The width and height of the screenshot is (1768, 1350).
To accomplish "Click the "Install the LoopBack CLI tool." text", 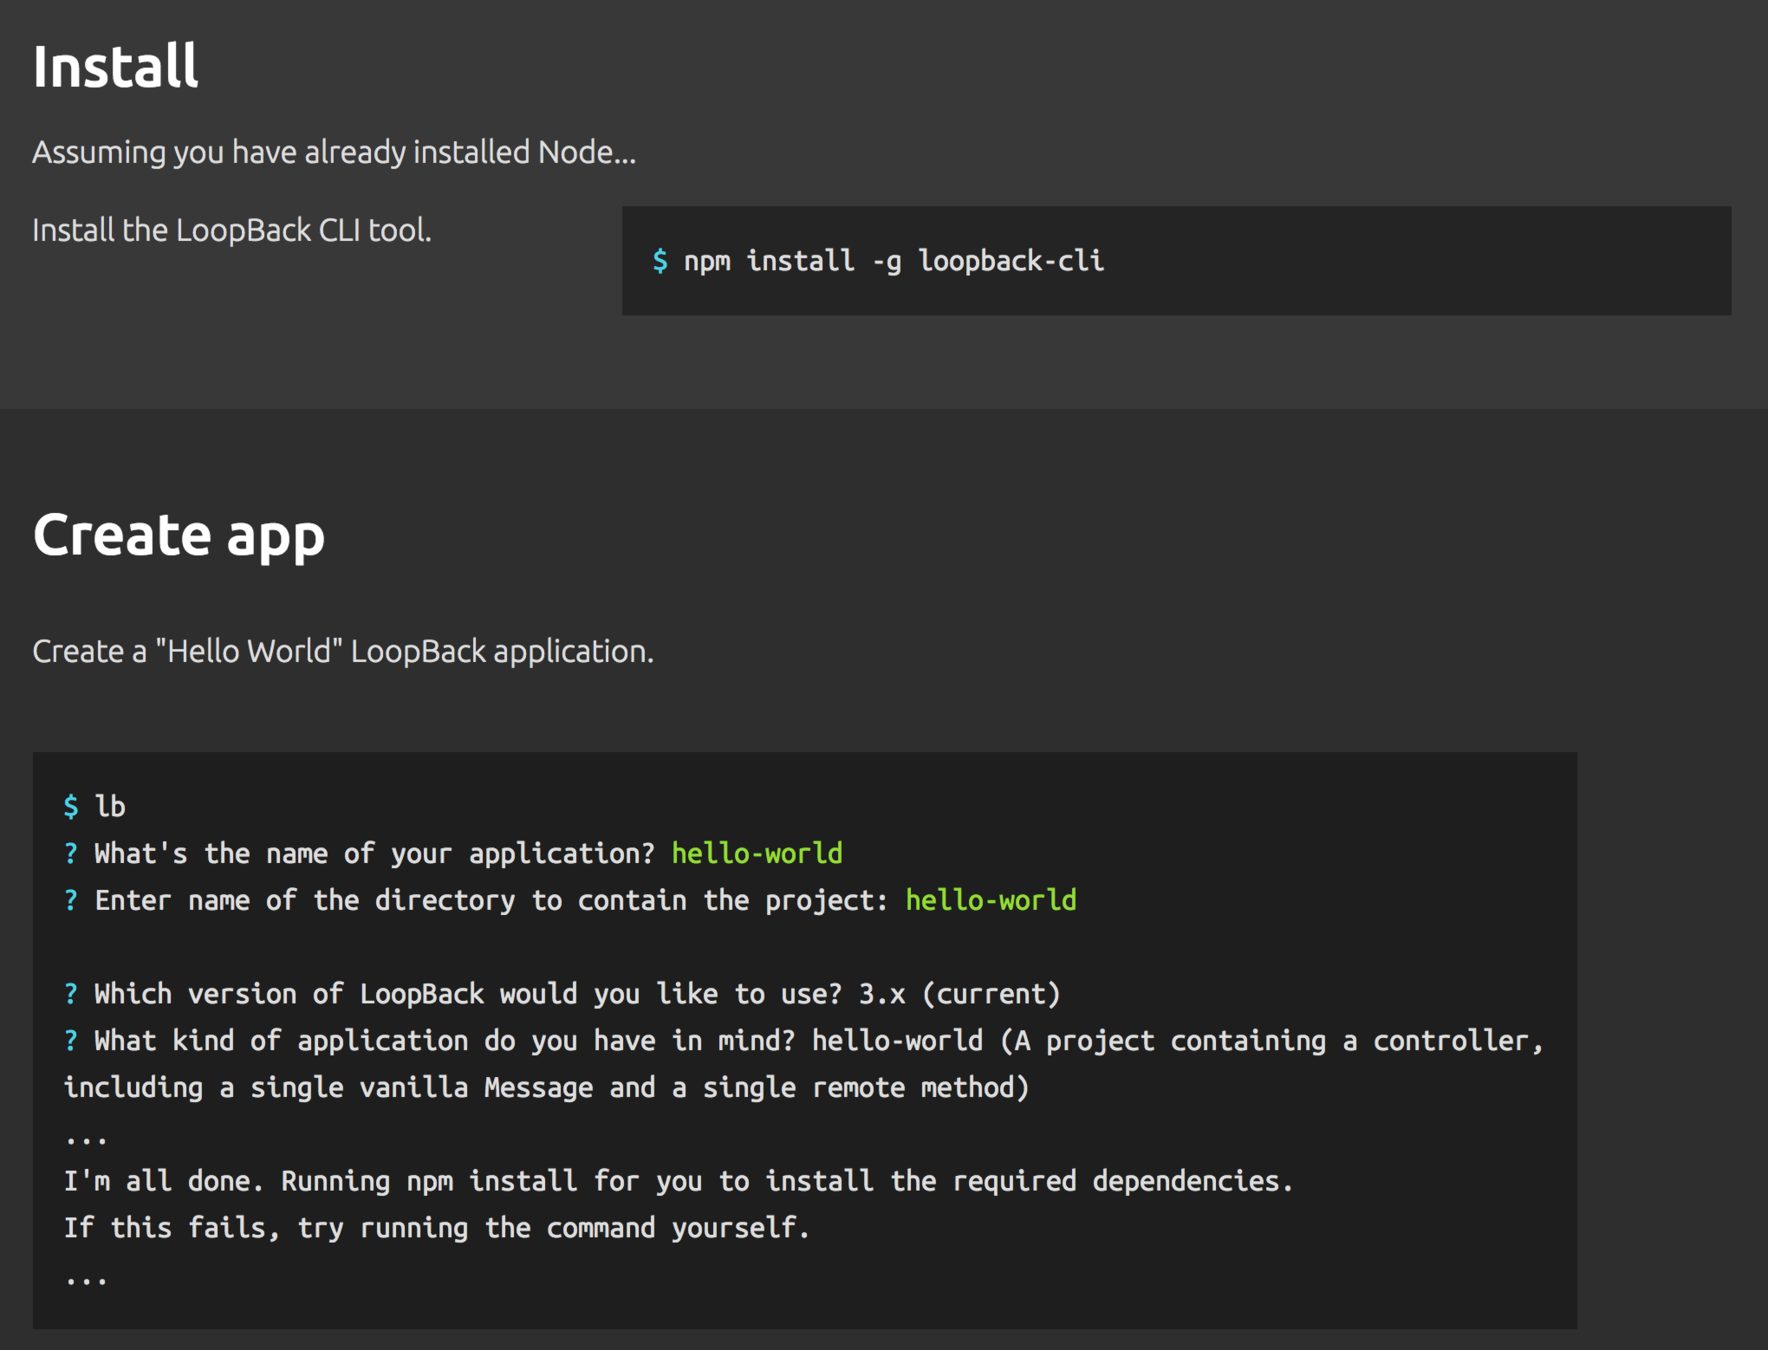I will (232, 230).
